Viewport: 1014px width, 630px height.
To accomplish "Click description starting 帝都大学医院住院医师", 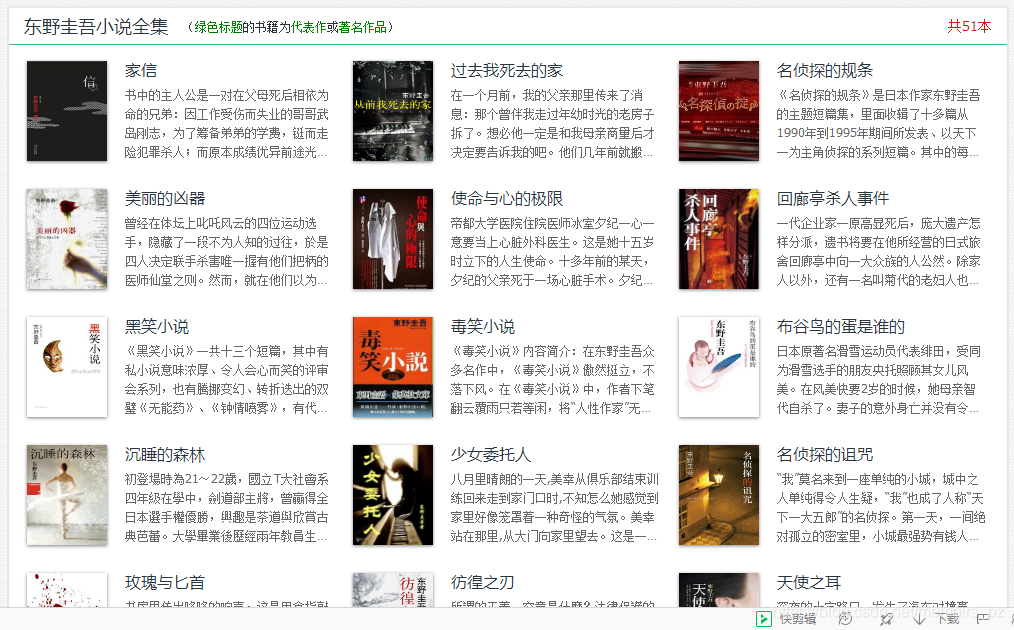I will pos(552,252).
